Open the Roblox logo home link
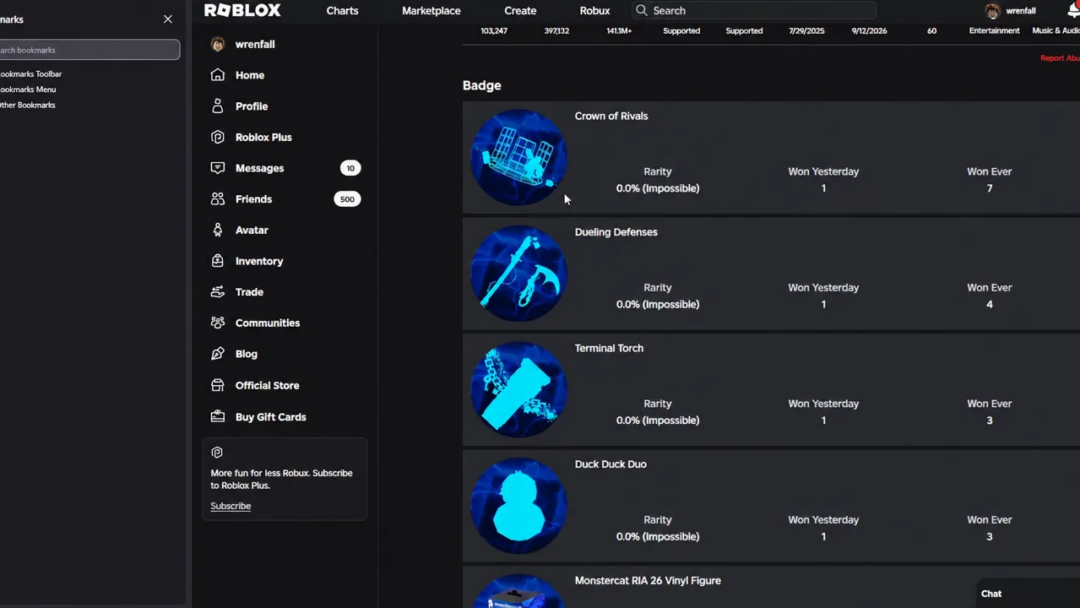This screenshot has width=1080, height=608. [242, 10]
